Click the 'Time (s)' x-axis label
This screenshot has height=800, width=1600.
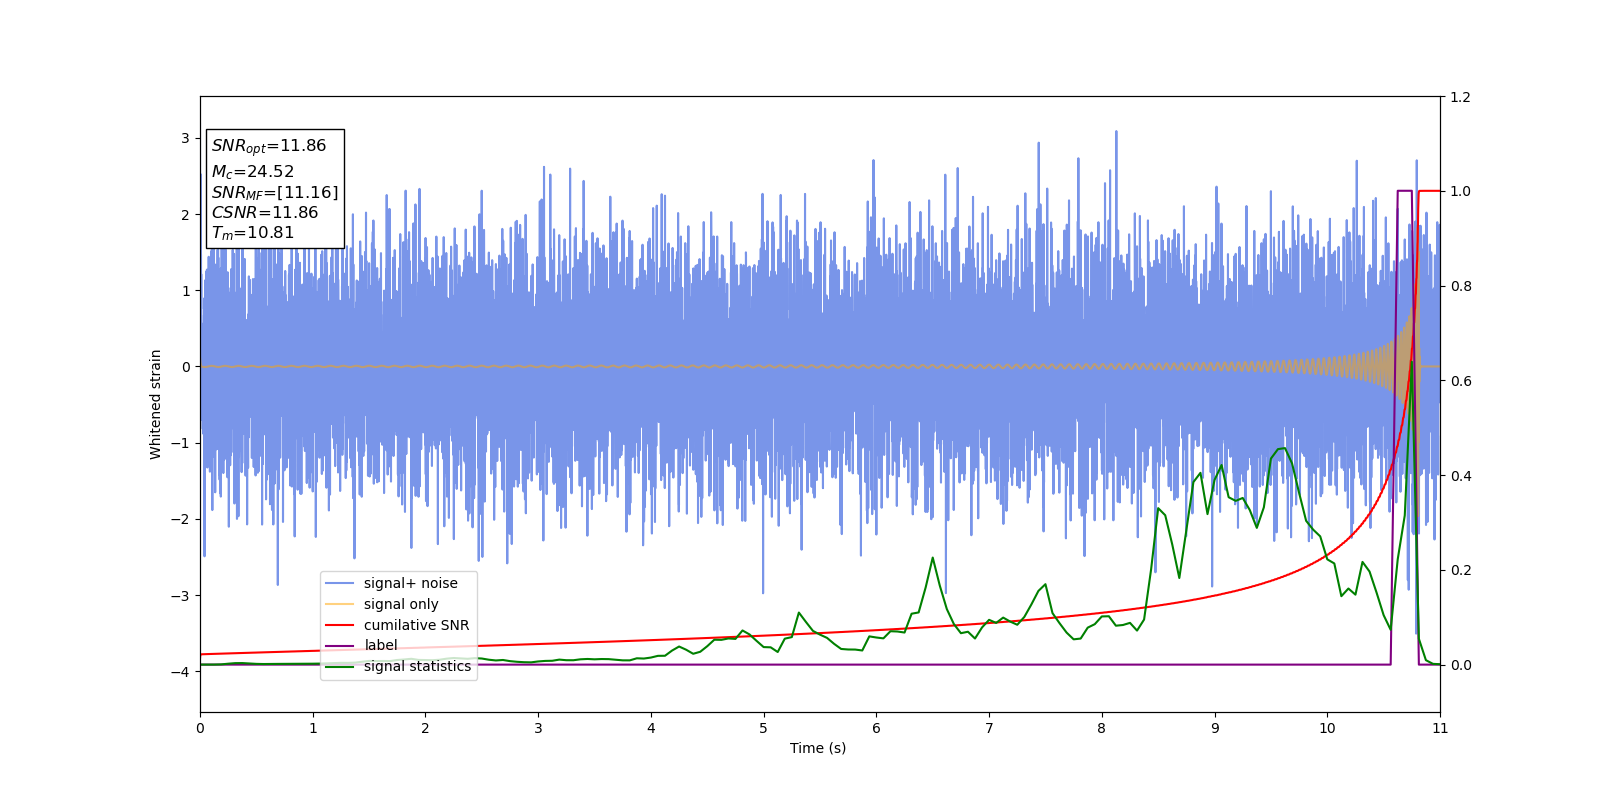pyautogui.click(x=818, y=748)
